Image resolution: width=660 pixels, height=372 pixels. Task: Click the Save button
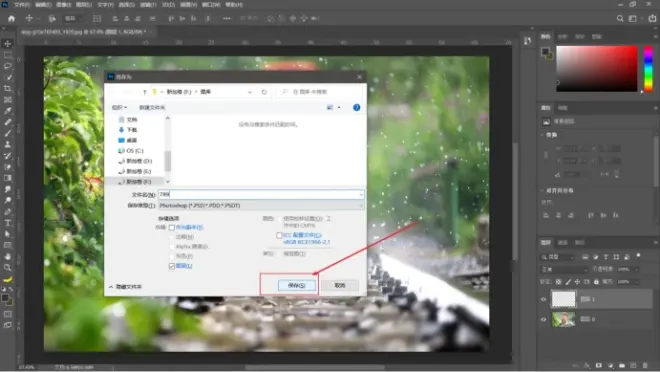(x=297, y=285)
